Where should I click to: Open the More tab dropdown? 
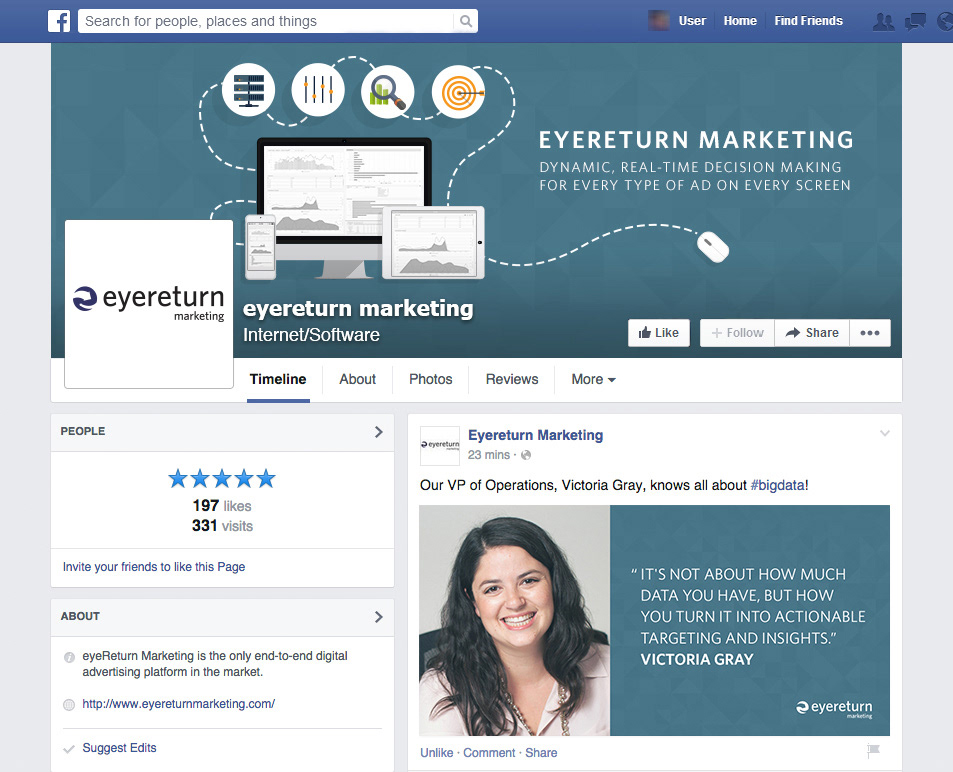593,379
